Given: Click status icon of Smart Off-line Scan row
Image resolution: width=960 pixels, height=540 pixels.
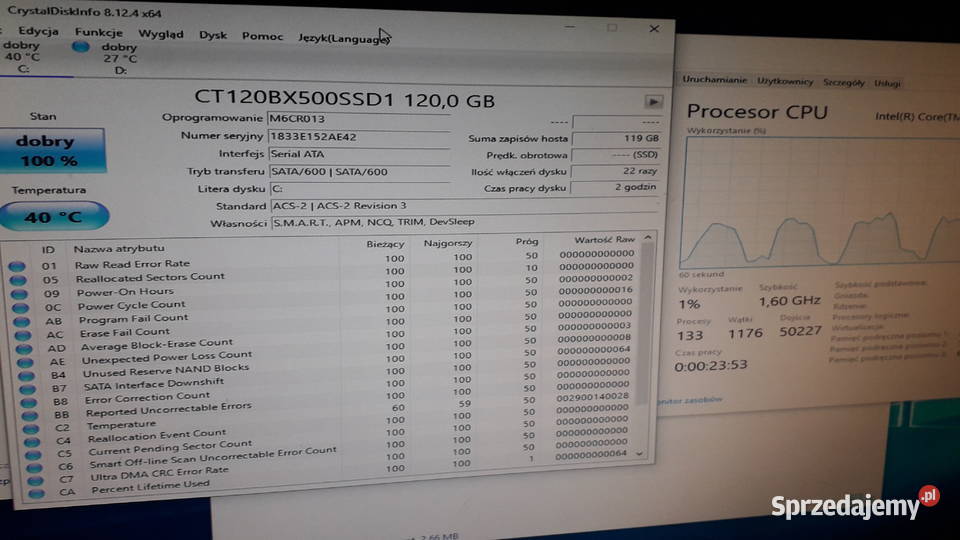Looking at the screenshot, I should (x=35, y=467).
